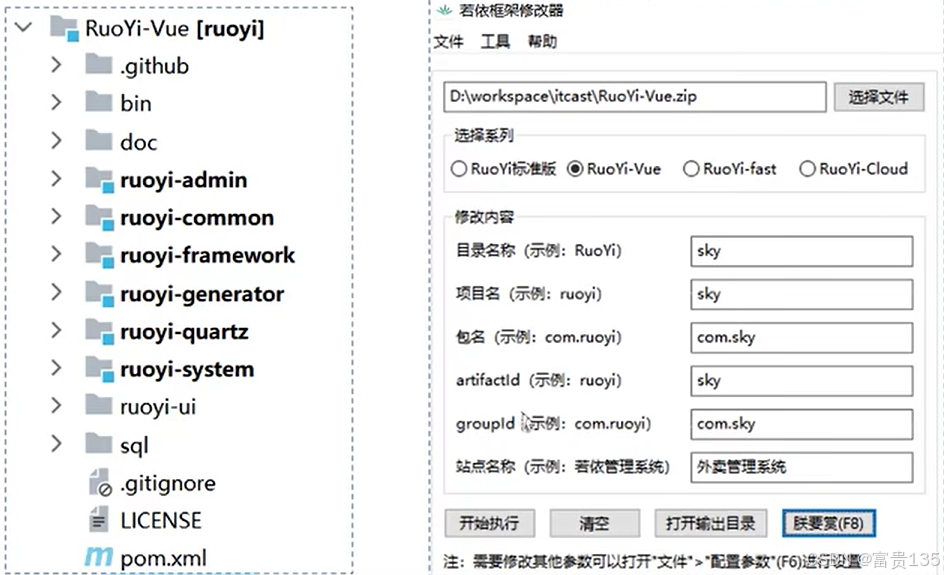The image size is (944, 575).
Task: Click the ruoyi-framework module folder icon
Action: click(99, 255)
